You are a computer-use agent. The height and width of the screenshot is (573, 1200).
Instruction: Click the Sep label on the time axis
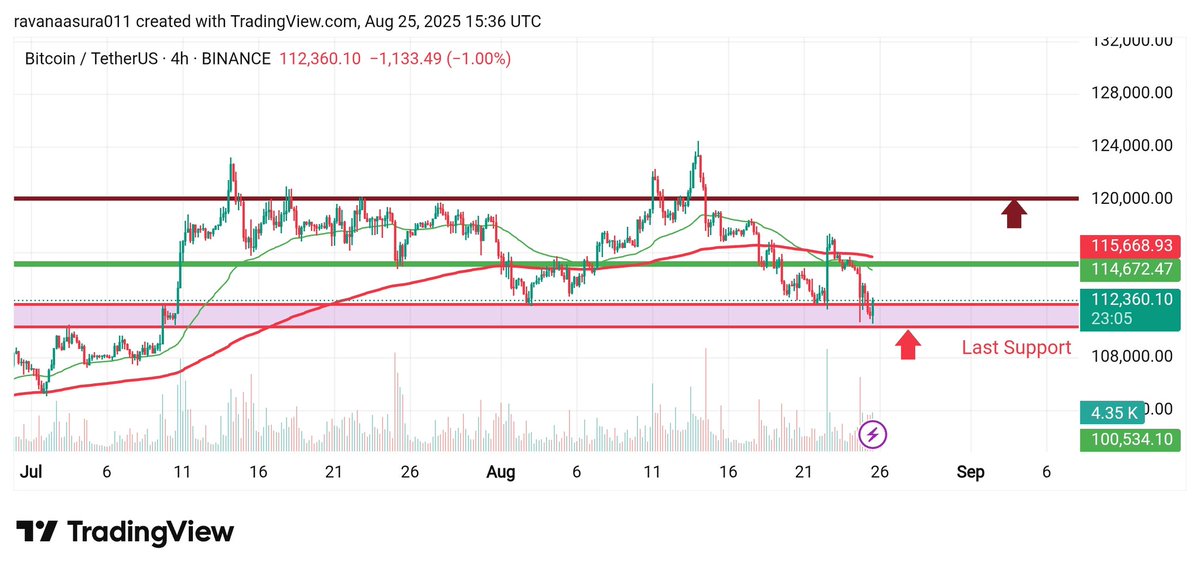pyautogui.click(x=971, y=472)
